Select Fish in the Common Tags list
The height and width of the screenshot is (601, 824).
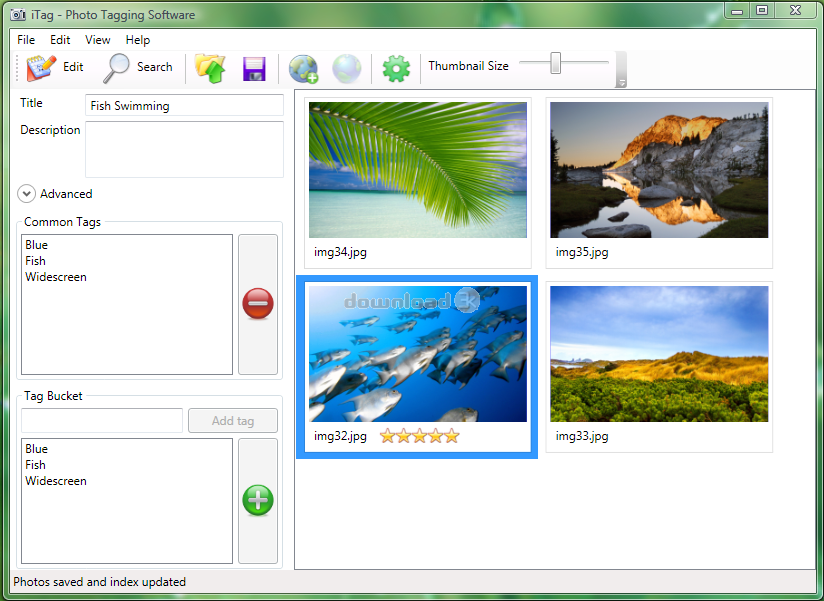tap(36, 261)
